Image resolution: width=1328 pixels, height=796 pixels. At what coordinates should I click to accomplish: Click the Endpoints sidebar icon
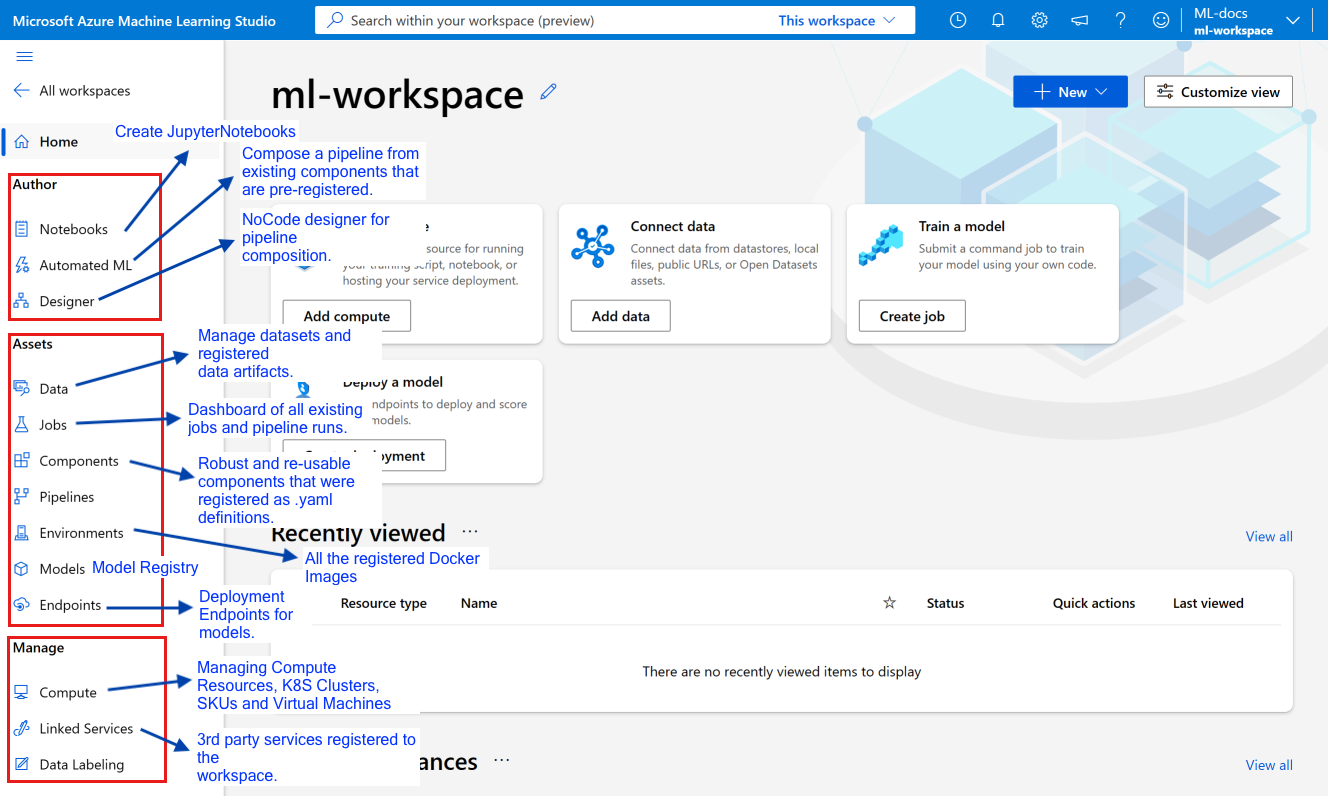coord(21,605)
